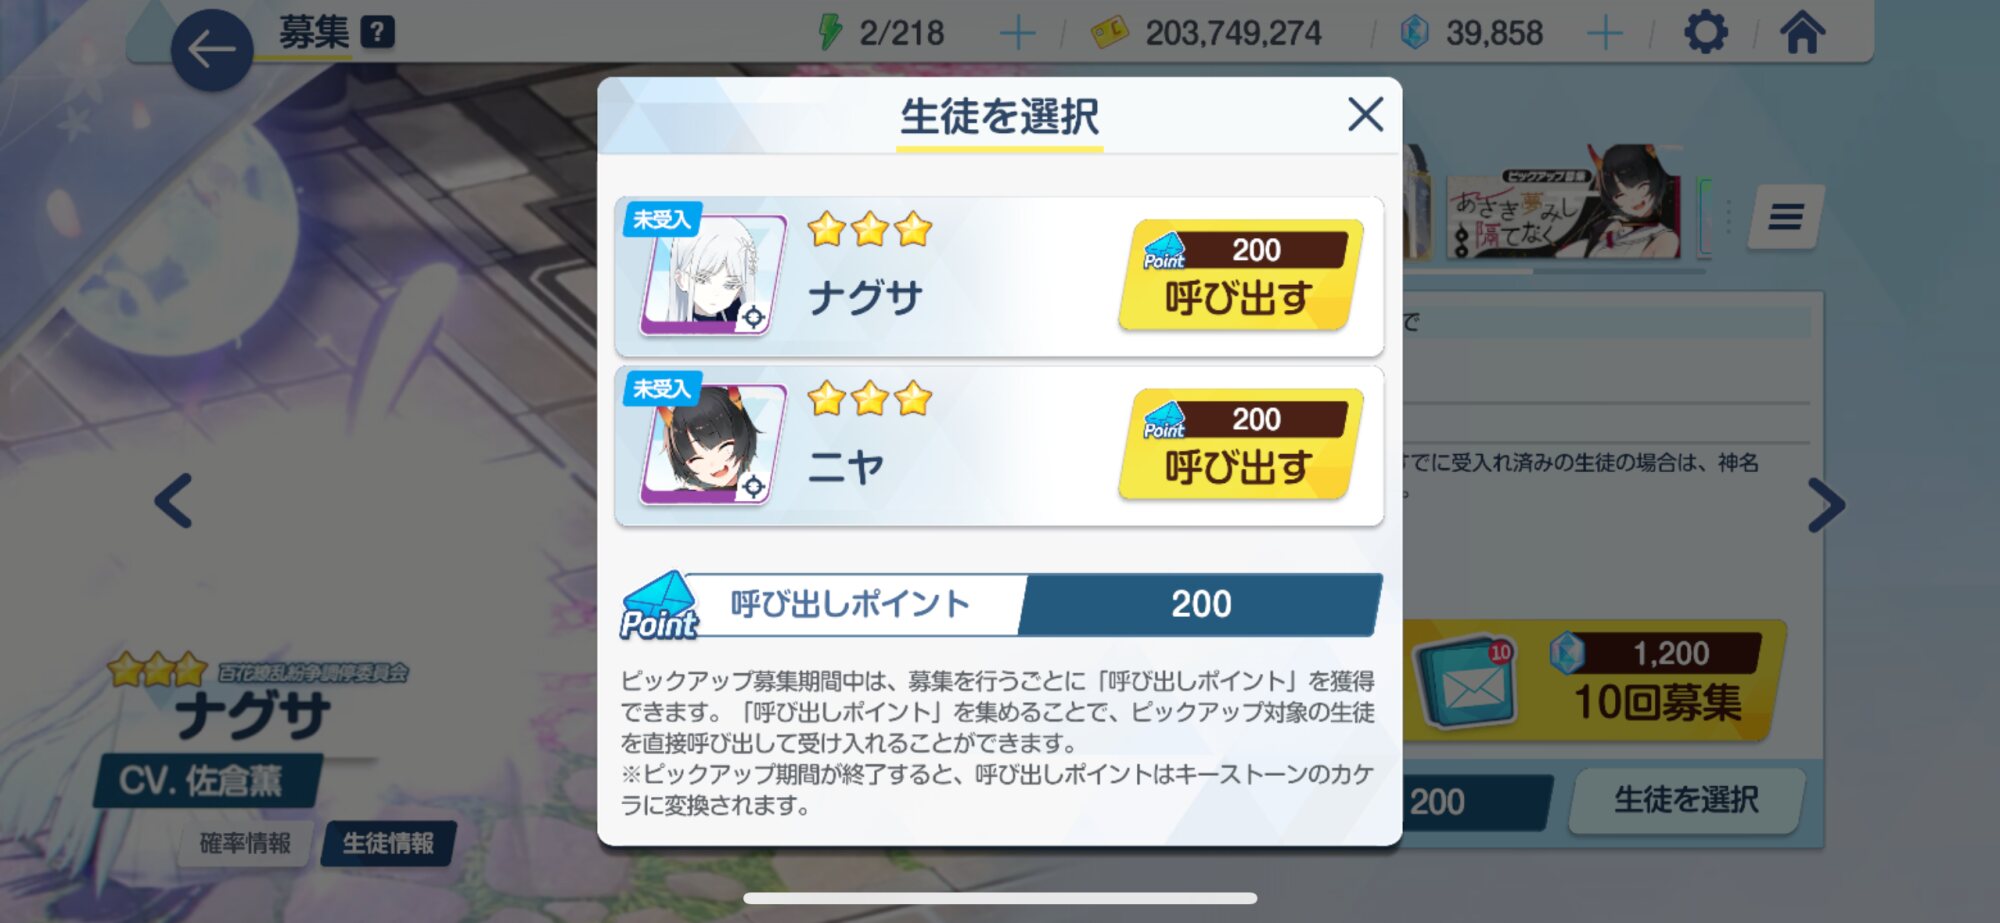Summon ニヤ with 200 points button

click(1241, 444)
